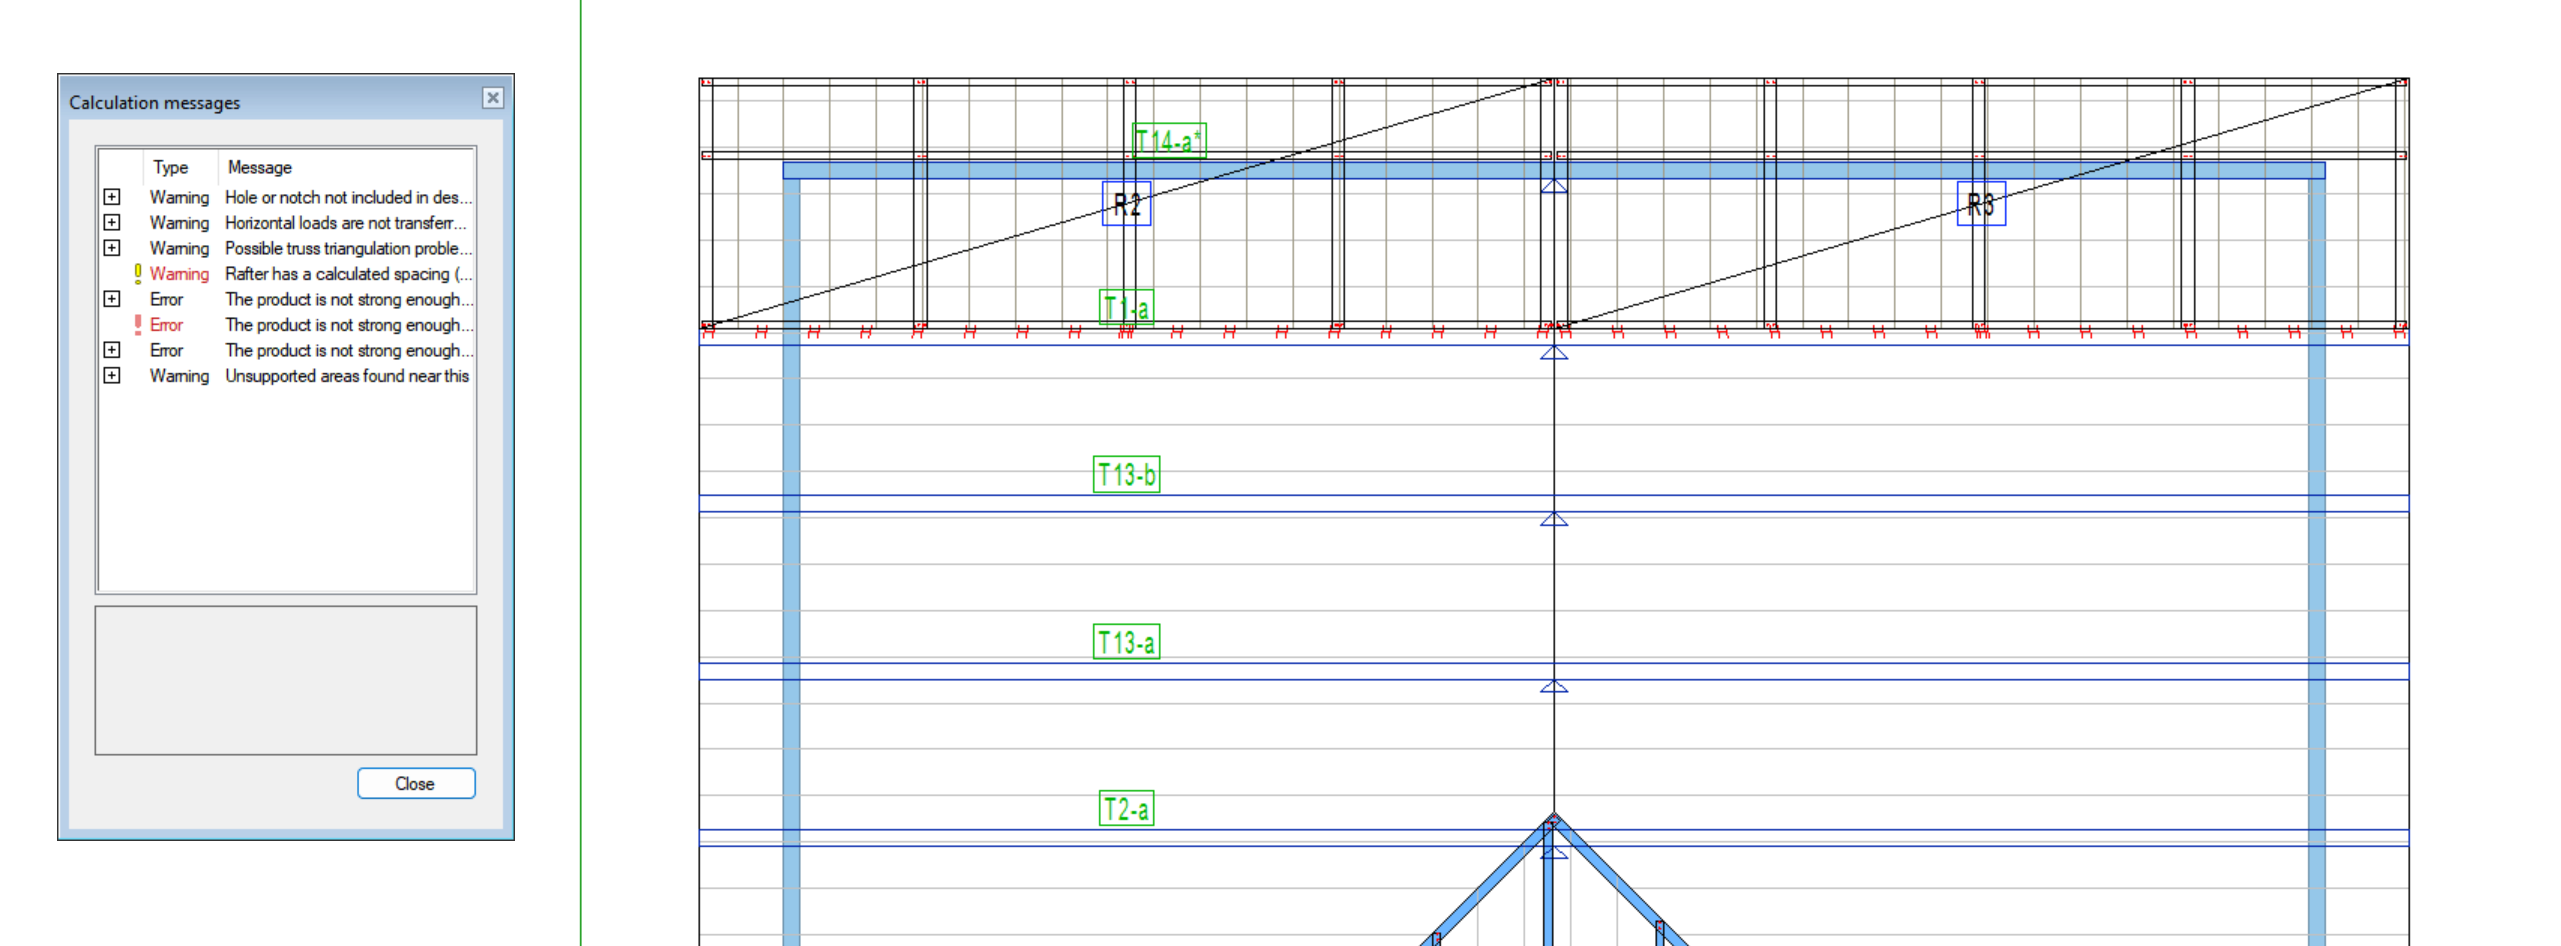Expand the 'Possible truss triangulation' warning
Viewport: 2561px width, 946px height.
click(x=112, y=248)
